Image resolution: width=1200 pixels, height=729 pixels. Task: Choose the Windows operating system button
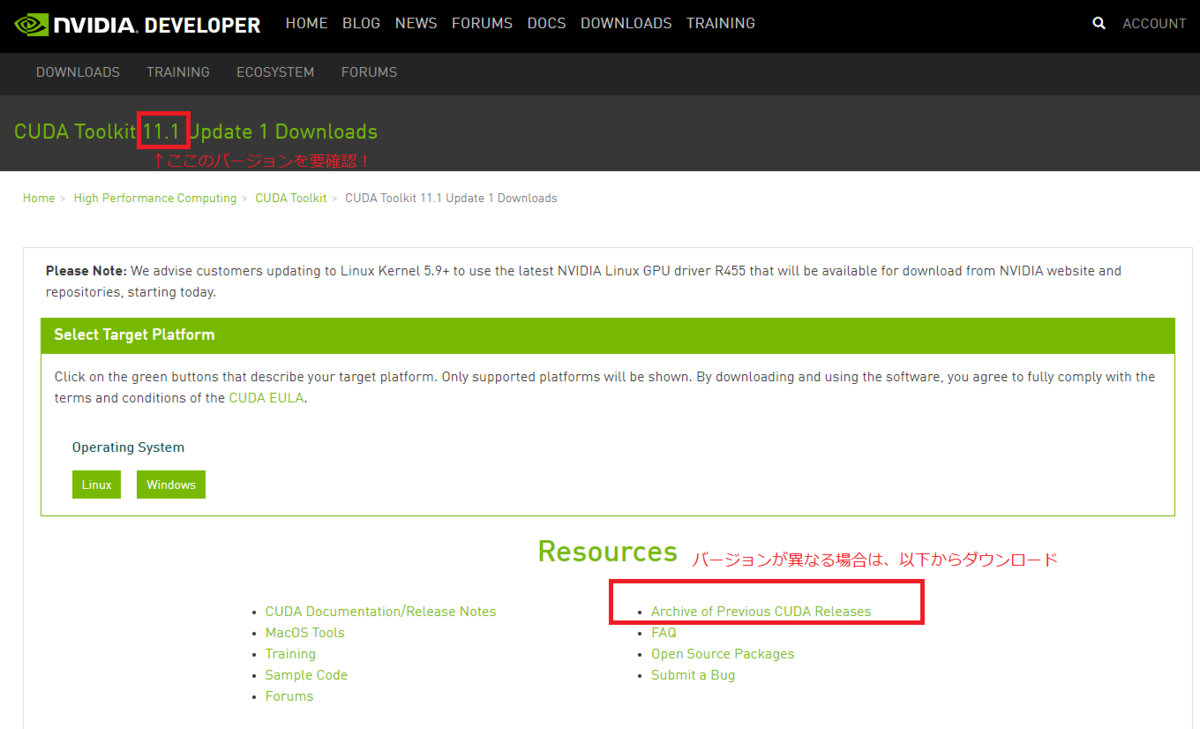click(x=171, y=485)
